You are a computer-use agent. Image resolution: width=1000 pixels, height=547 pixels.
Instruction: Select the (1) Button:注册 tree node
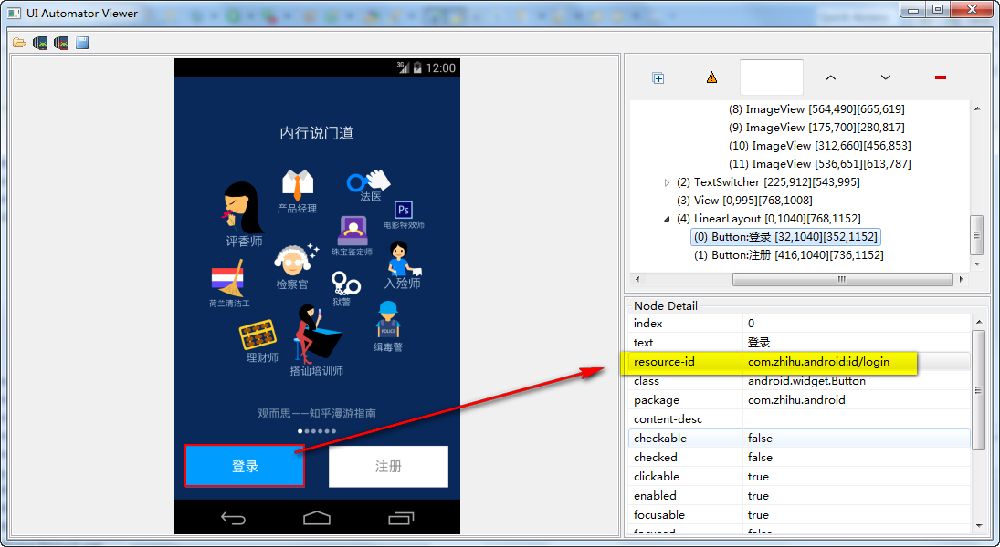788,255
